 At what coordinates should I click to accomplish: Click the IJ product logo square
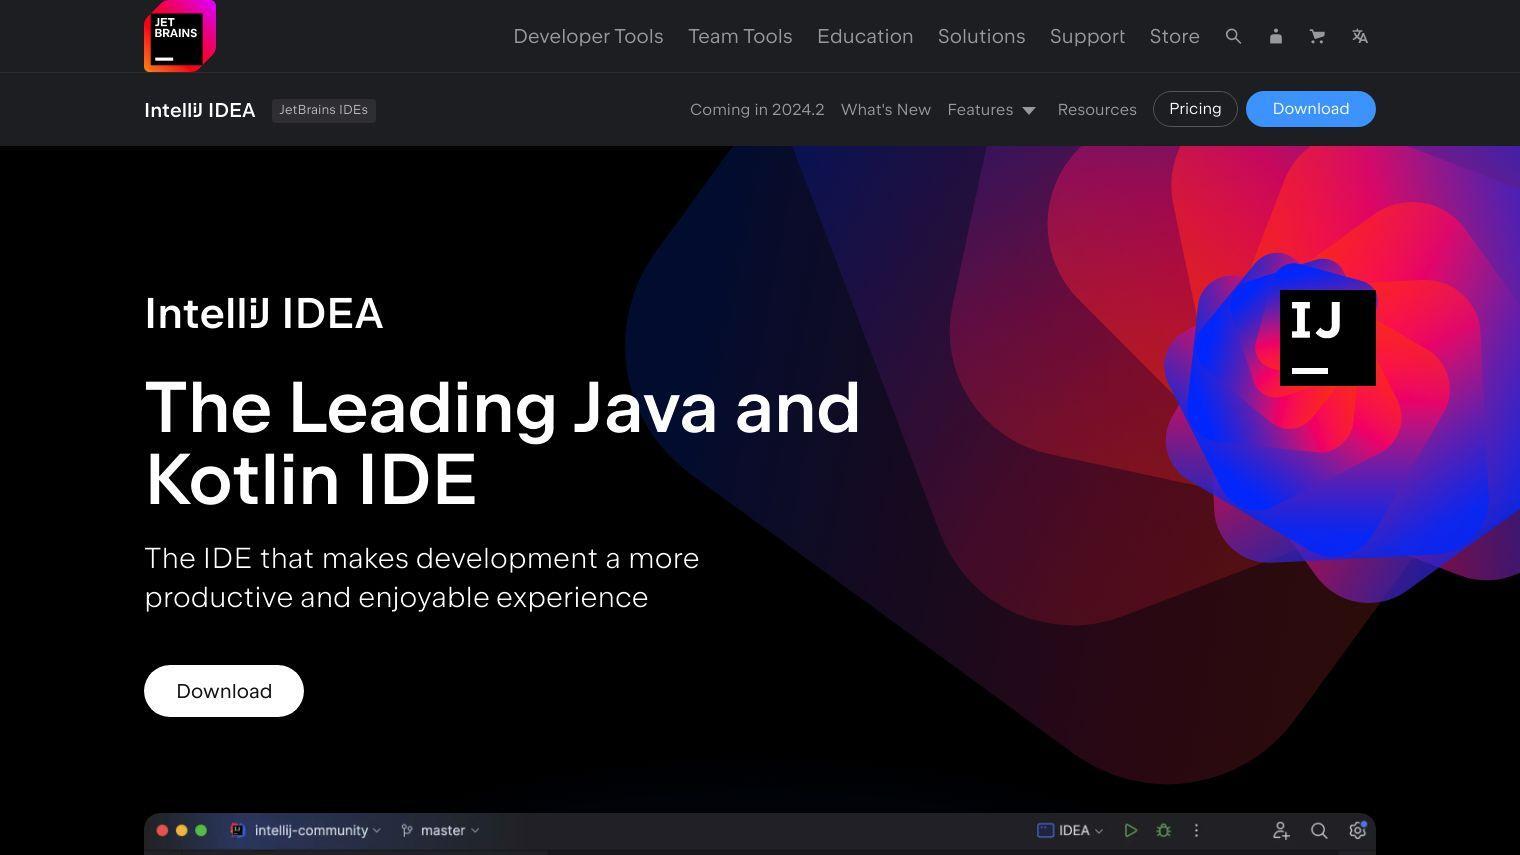coord(1328,338)
